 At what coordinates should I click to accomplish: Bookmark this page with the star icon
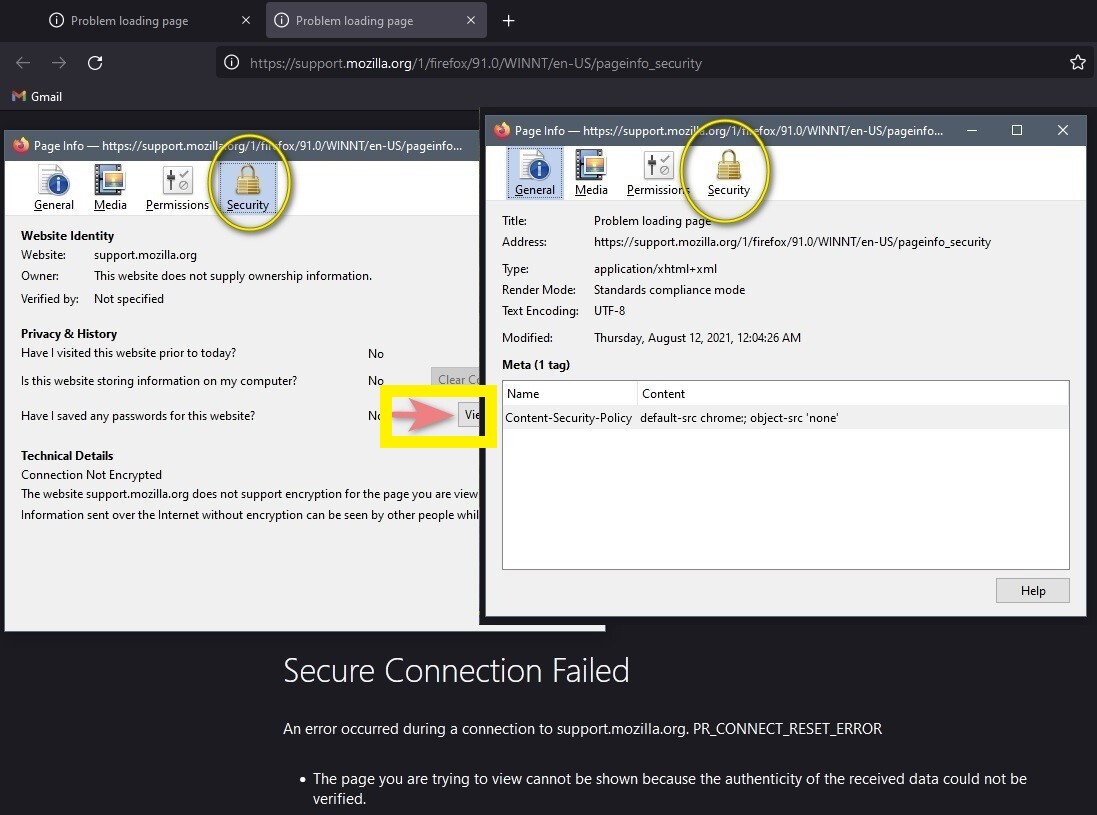point(1077,62)
